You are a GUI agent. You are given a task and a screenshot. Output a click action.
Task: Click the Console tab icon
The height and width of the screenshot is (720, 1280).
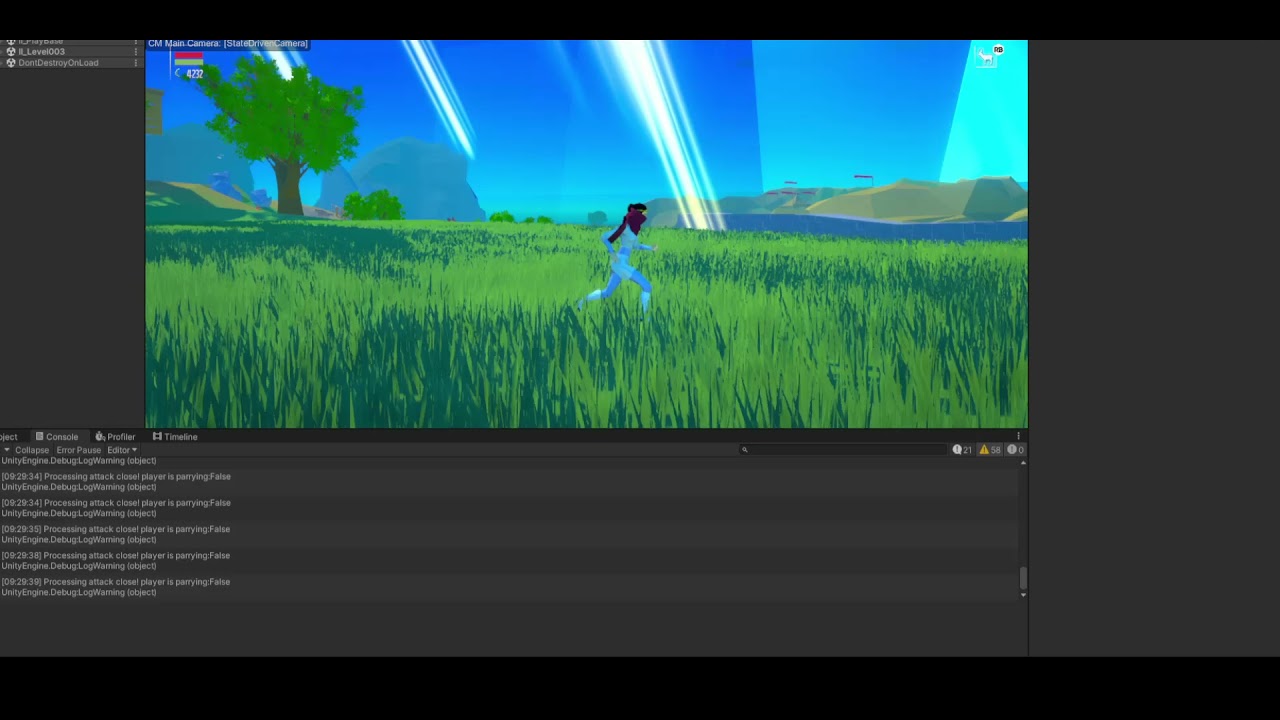(x=40, y=437)
